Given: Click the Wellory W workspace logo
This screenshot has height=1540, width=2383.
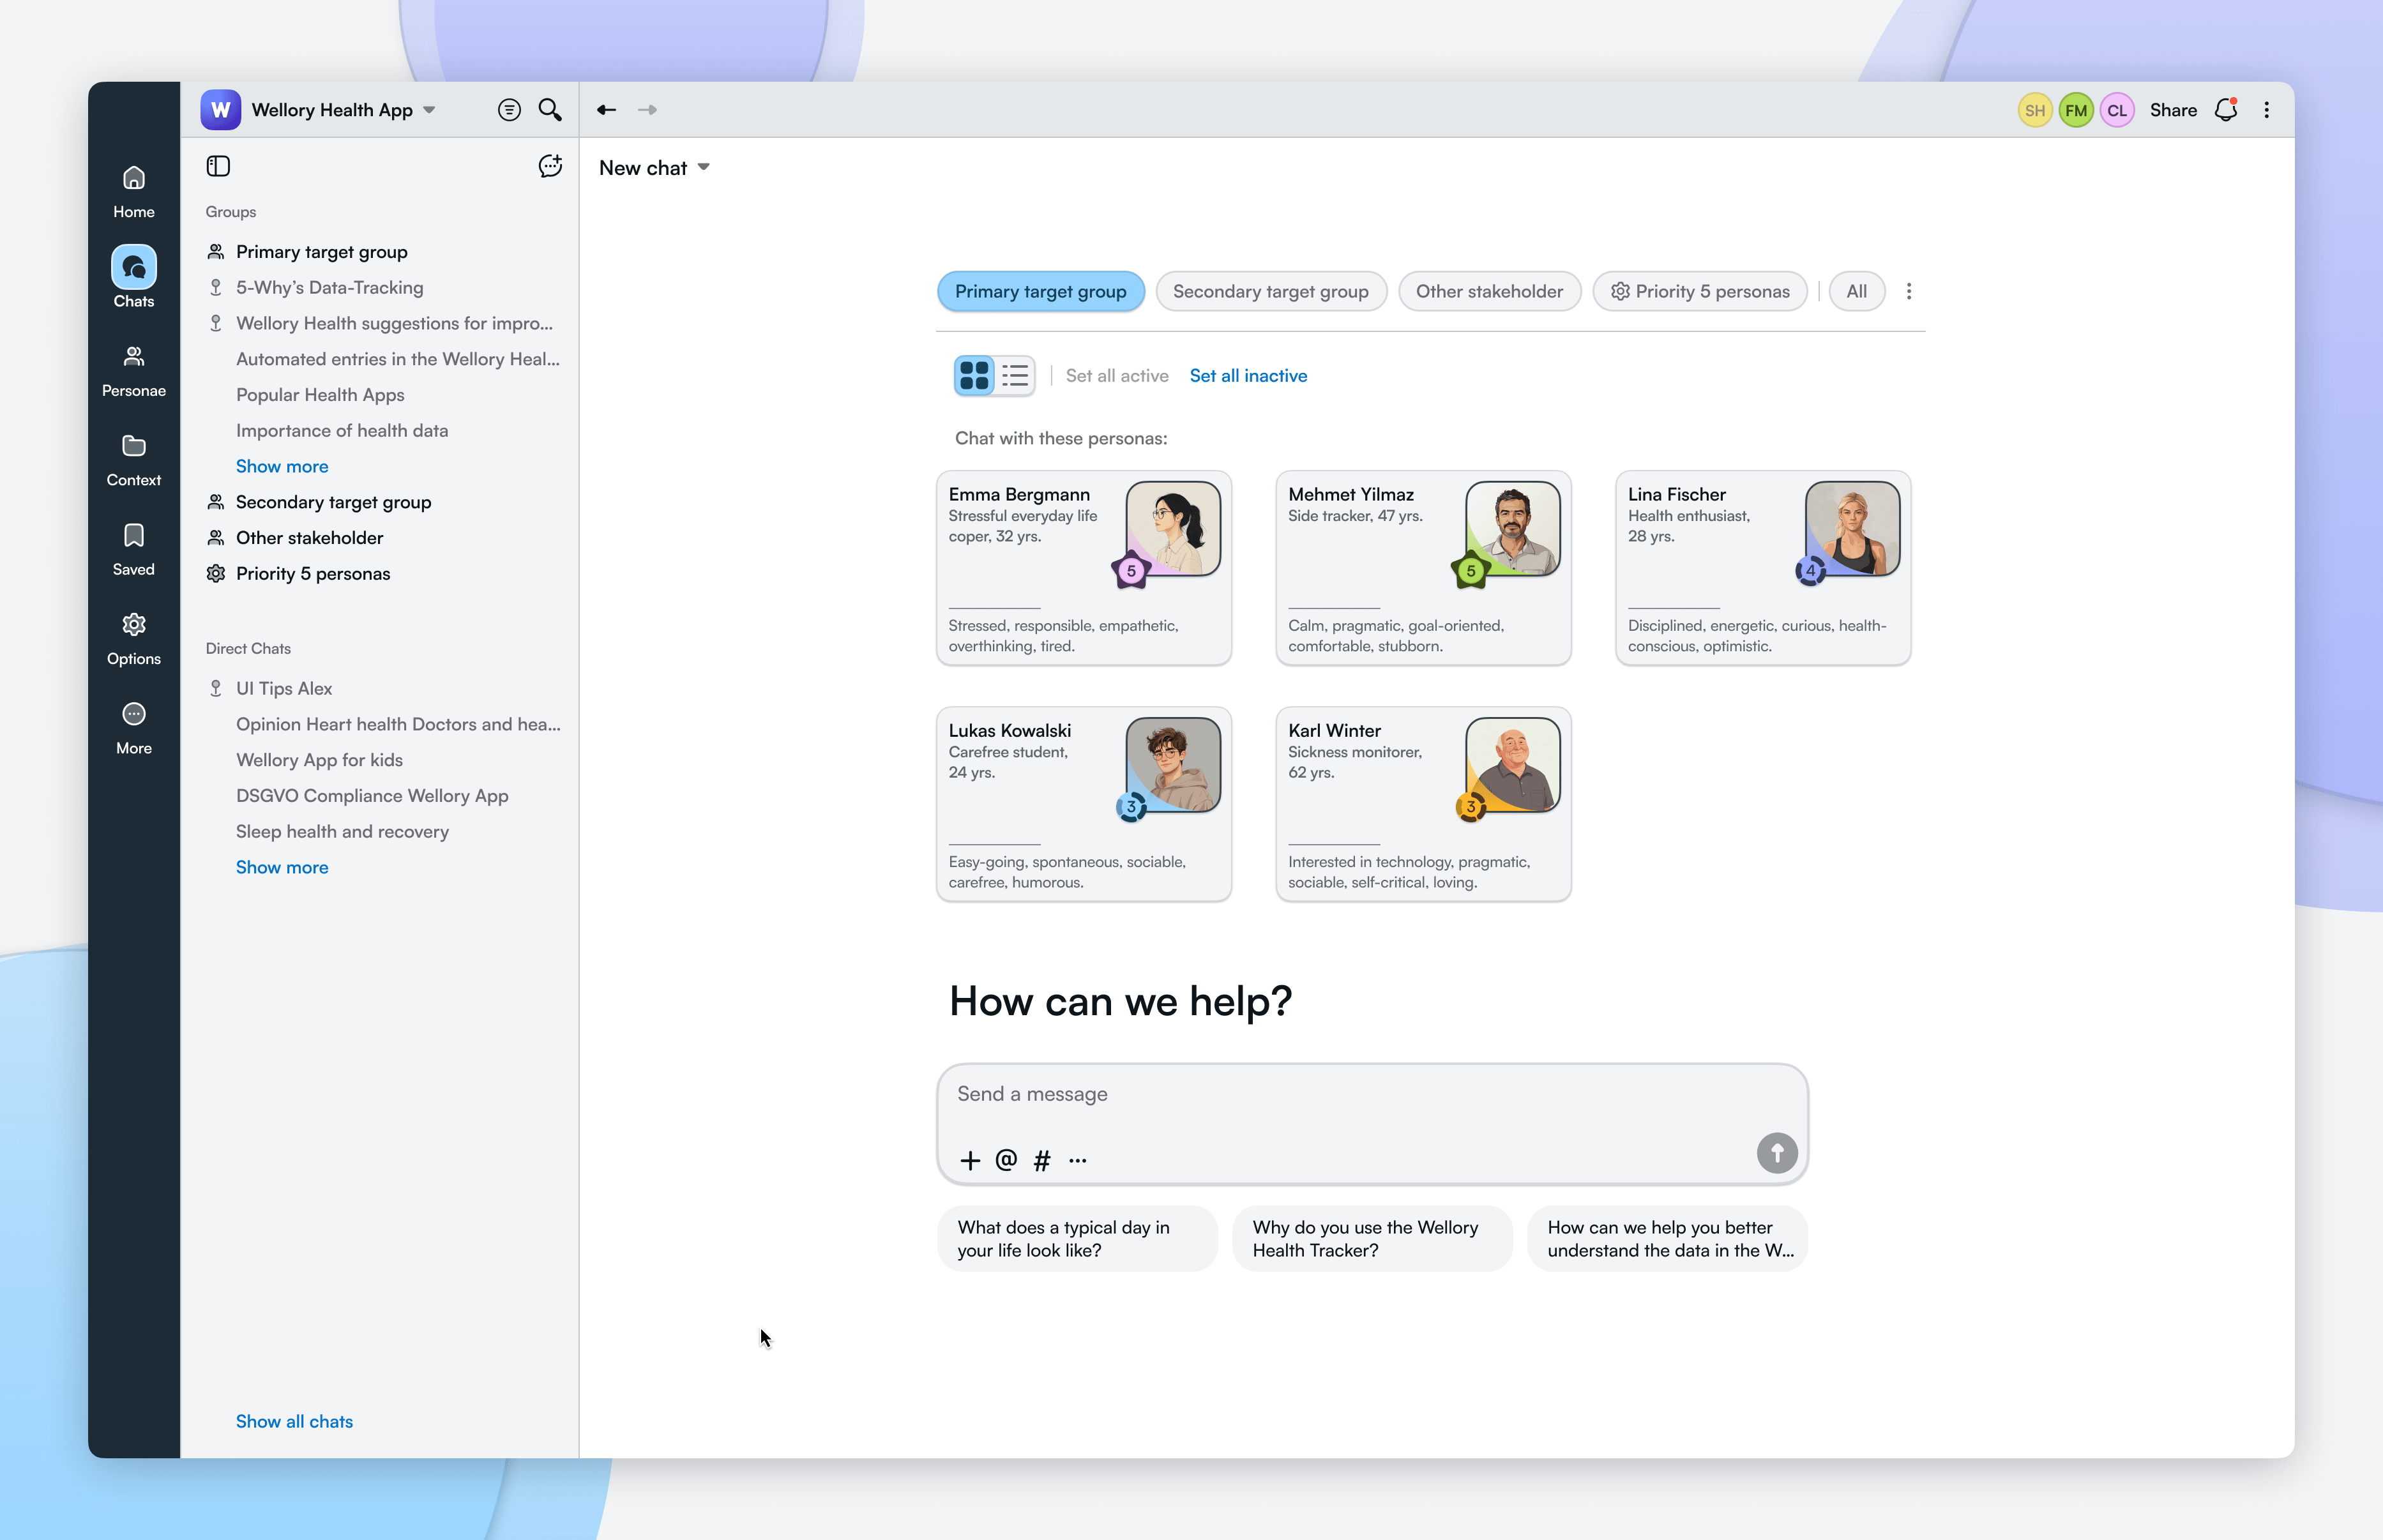Looking at the screenshot, I should (220, 110).
